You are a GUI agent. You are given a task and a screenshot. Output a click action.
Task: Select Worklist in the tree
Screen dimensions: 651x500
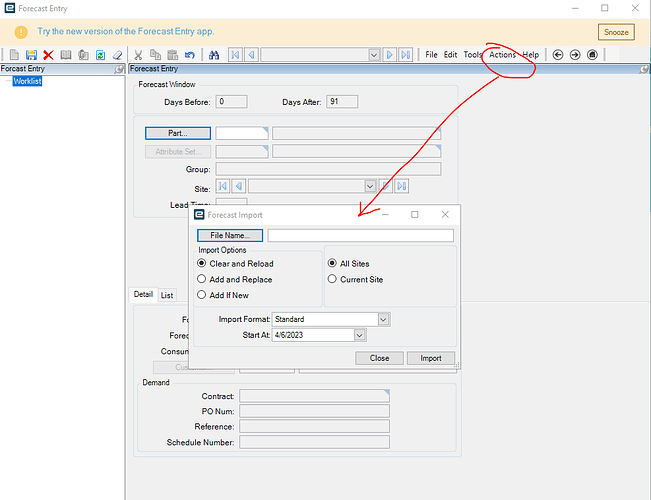point(27,81)
